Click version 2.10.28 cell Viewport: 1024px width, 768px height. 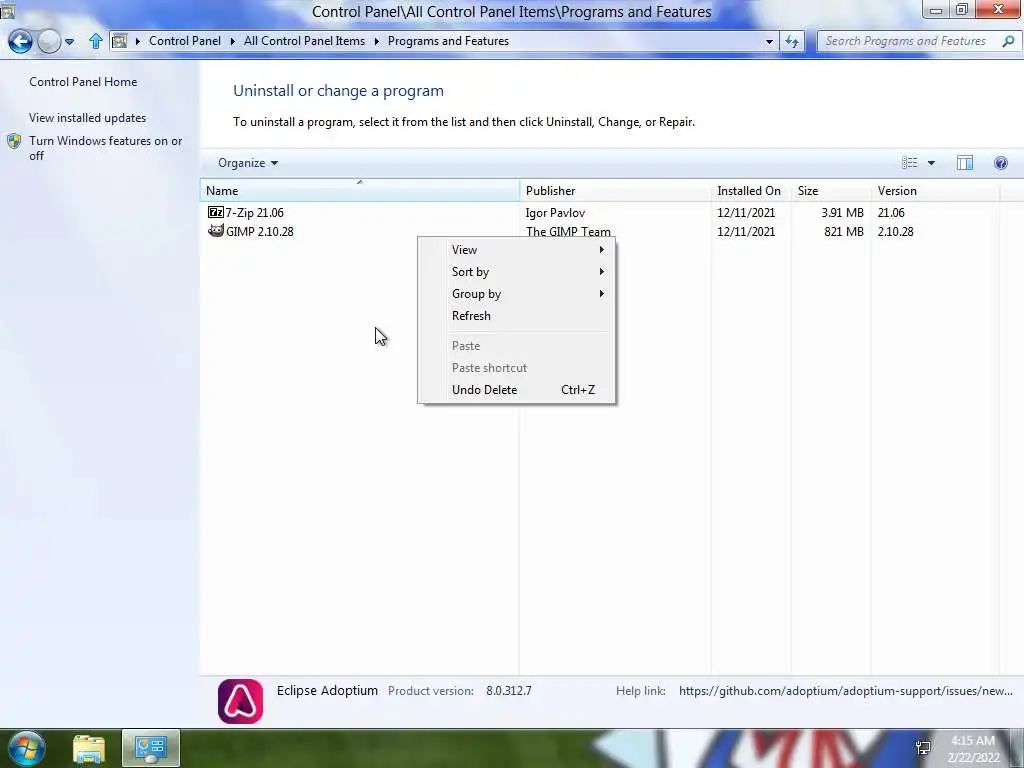pyautogui.click(x=895, y=232)
